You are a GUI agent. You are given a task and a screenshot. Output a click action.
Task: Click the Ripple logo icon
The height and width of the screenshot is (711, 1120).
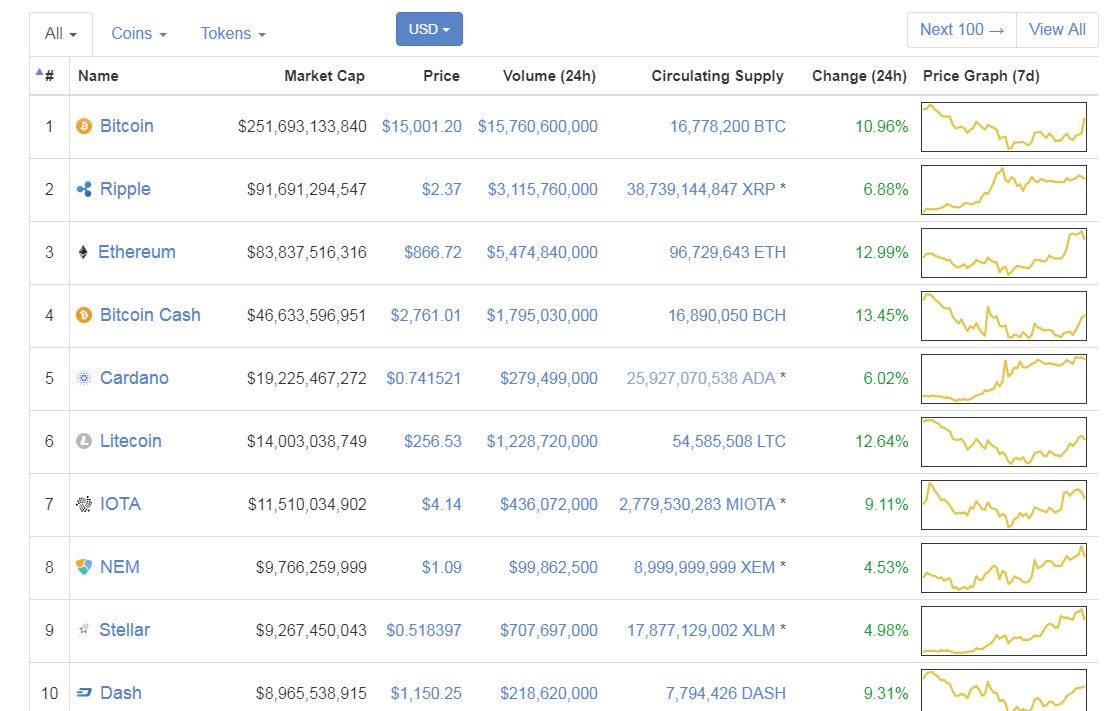pyautogui.click(x=84, y=189)
